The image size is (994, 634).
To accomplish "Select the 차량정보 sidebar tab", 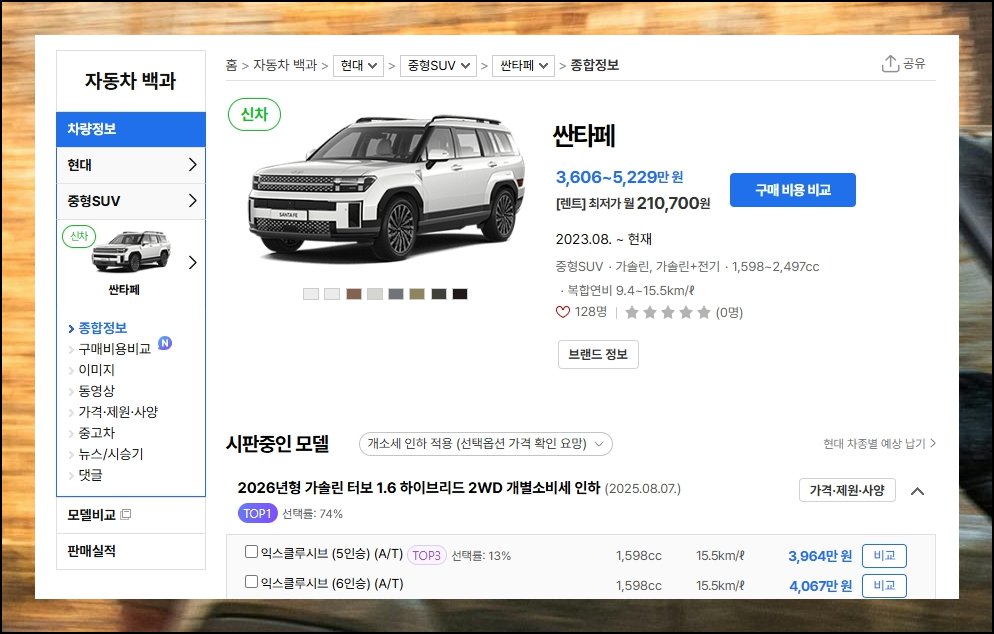I will (131, 129).
